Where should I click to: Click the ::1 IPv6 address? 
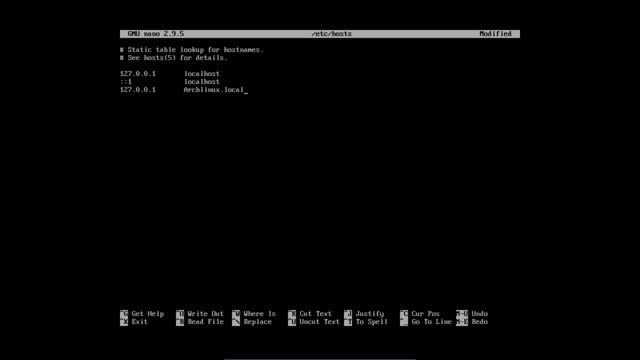click(126, 82)
